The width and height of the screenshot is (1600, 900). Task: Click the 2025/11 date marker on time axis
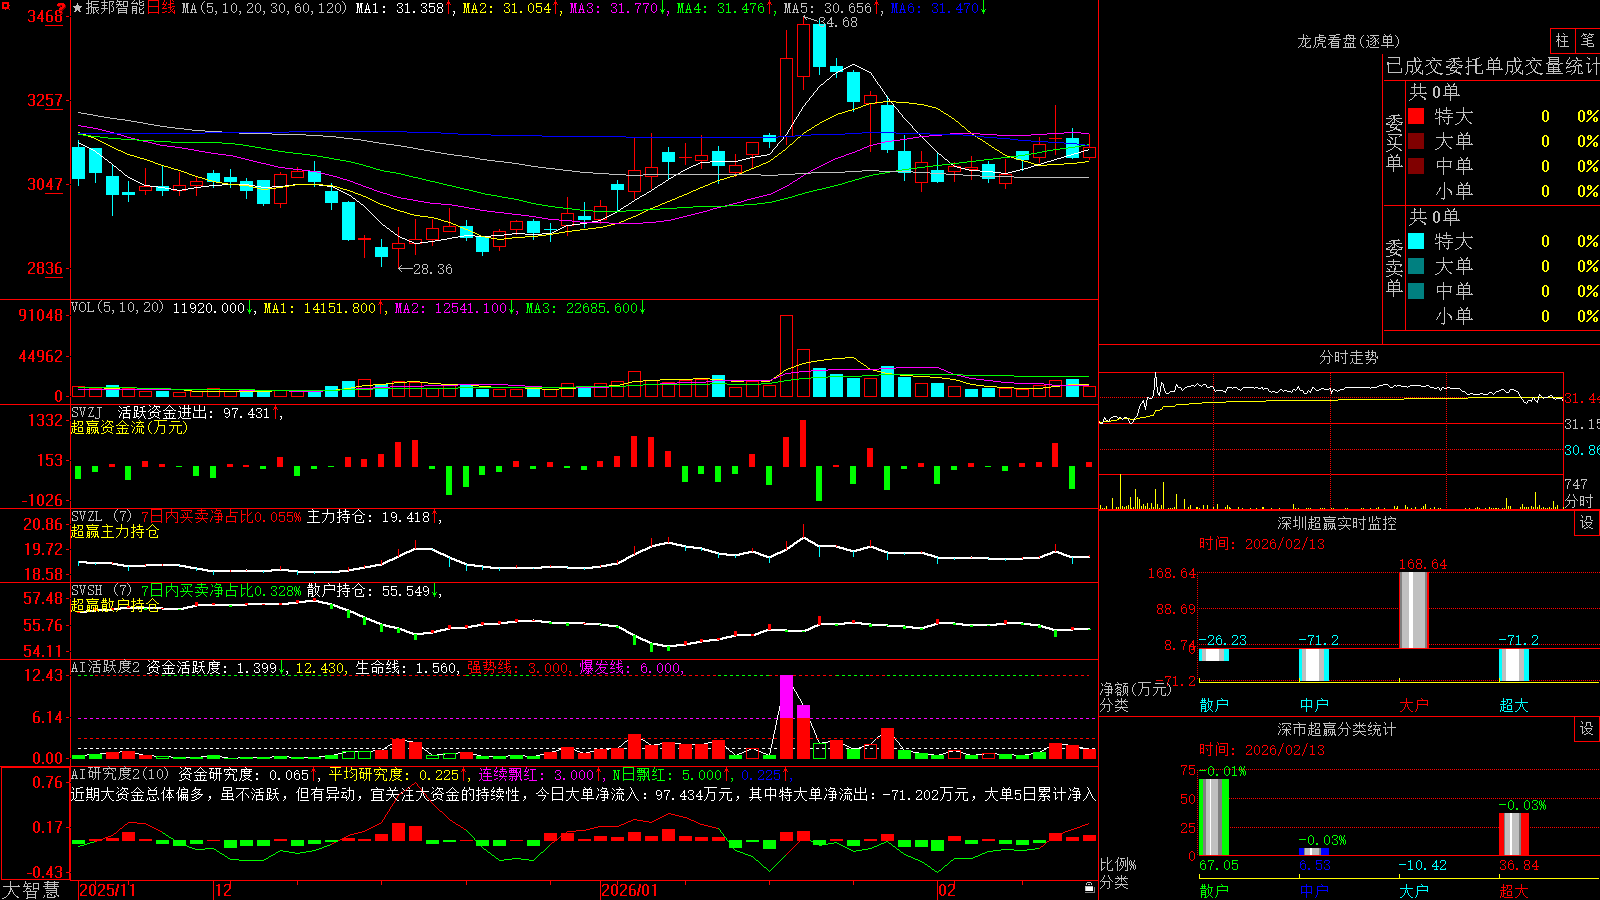point(107,890)
